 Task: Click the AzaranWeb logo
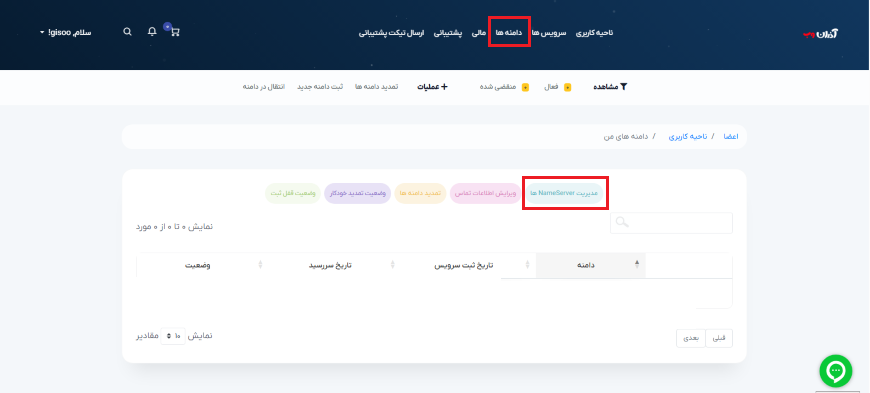click(820, 33)
